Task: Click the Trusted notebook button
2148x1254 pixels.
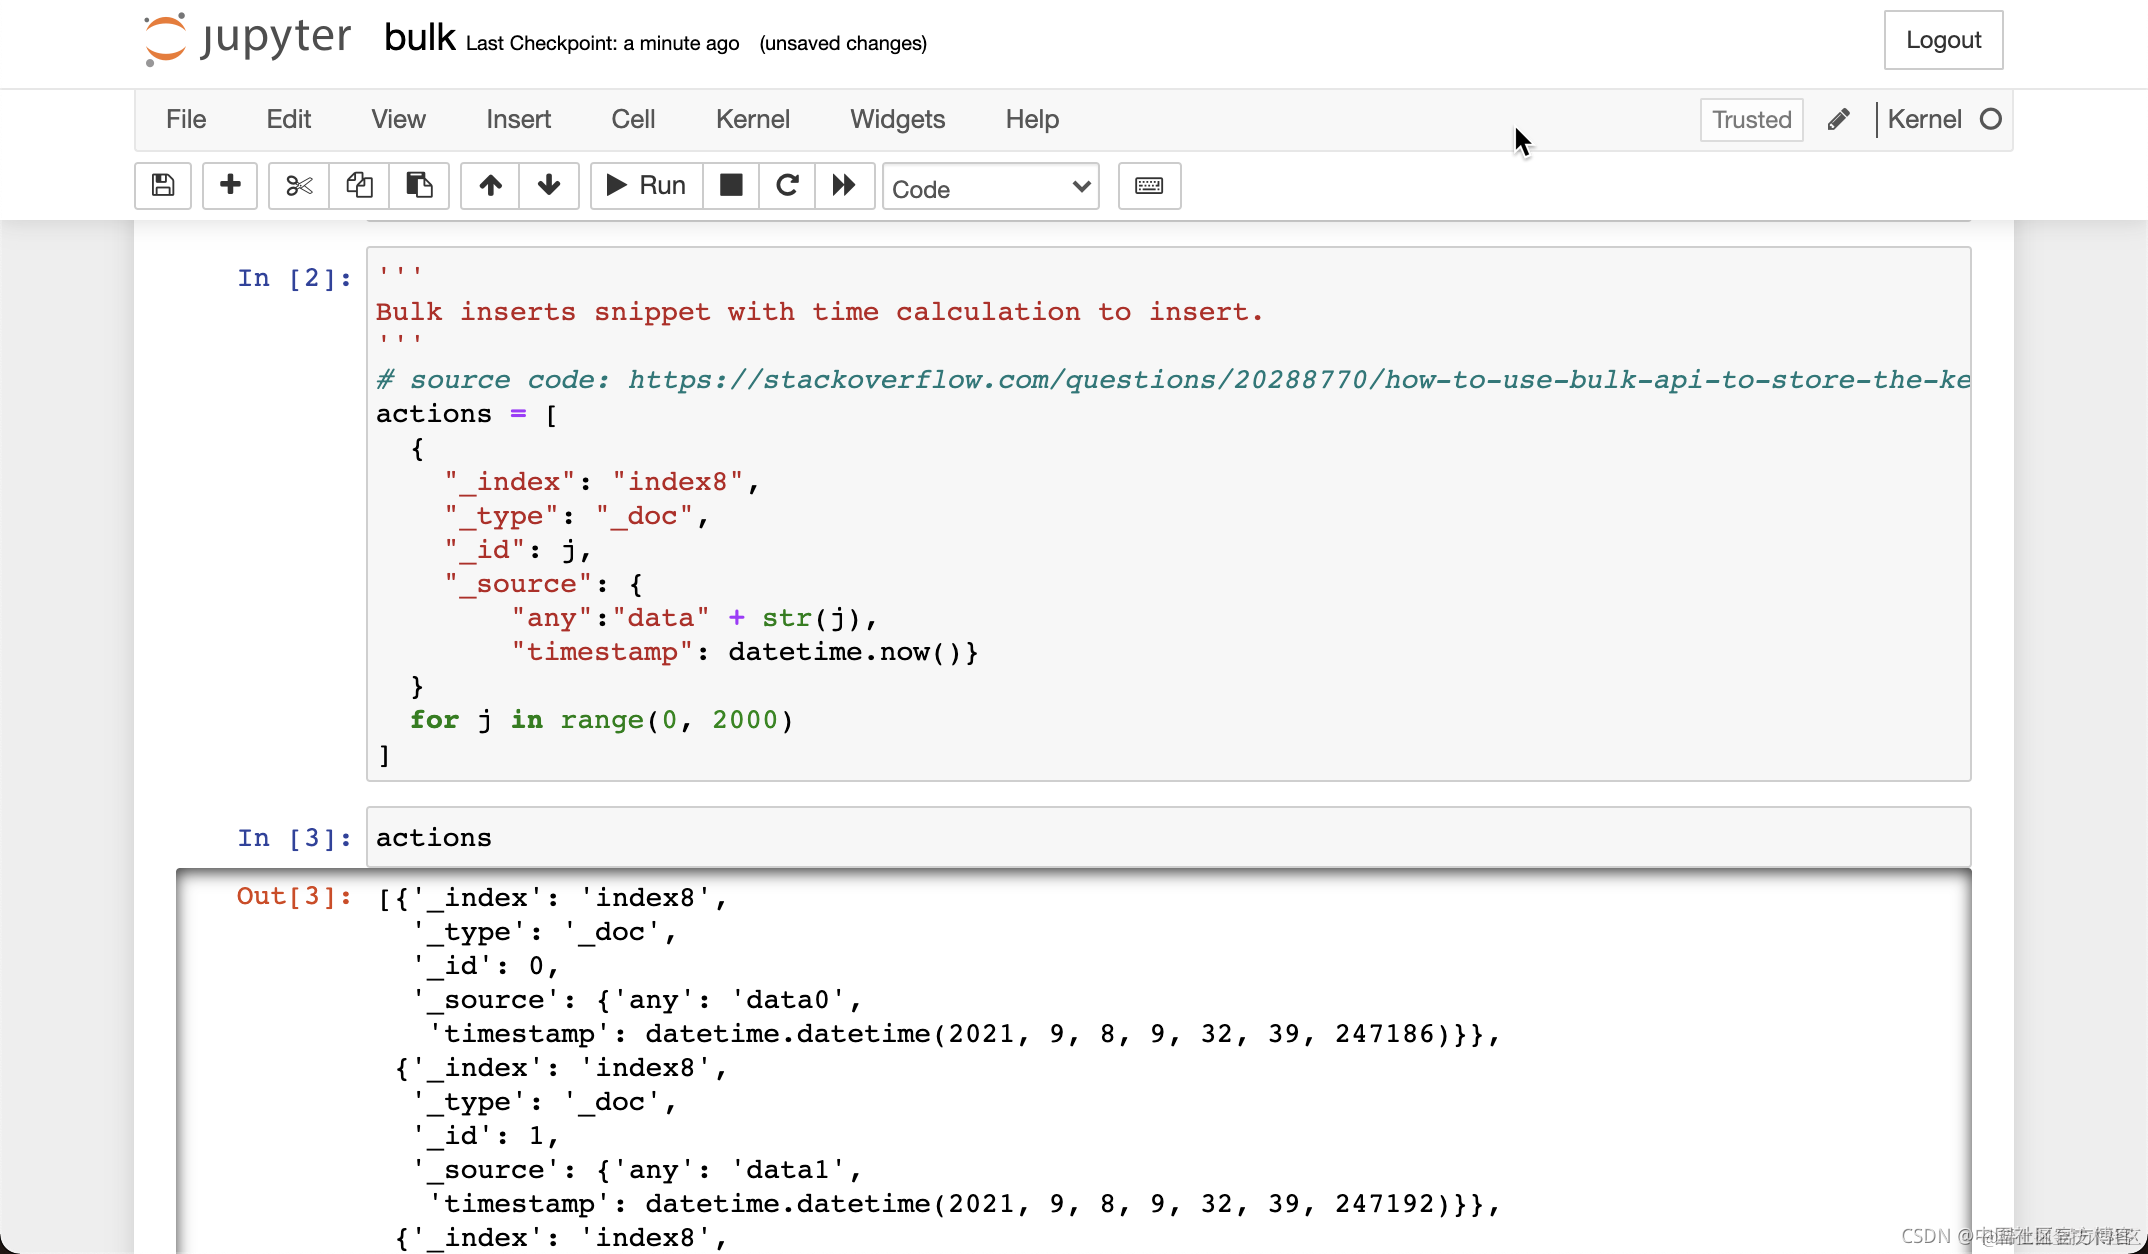Action: tap(1751, 120)
